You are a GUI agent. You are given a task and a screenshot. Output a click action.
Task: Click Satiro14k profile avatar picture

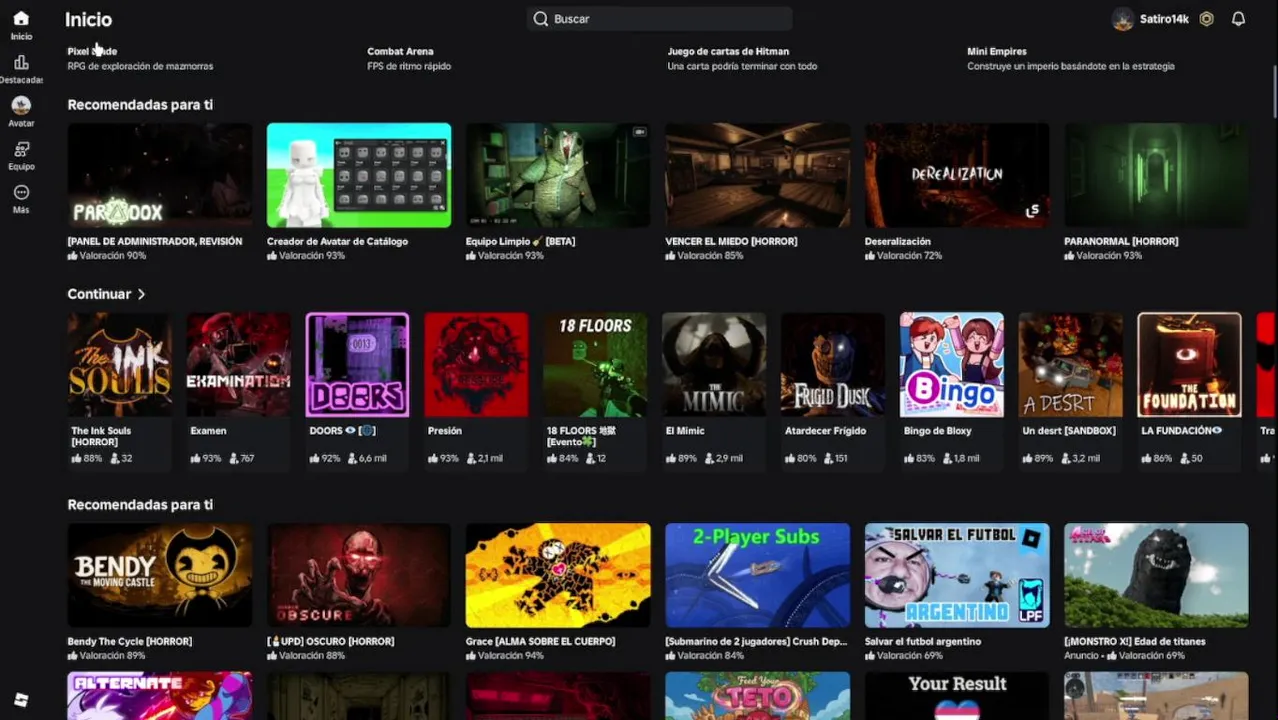(1123, 19)
